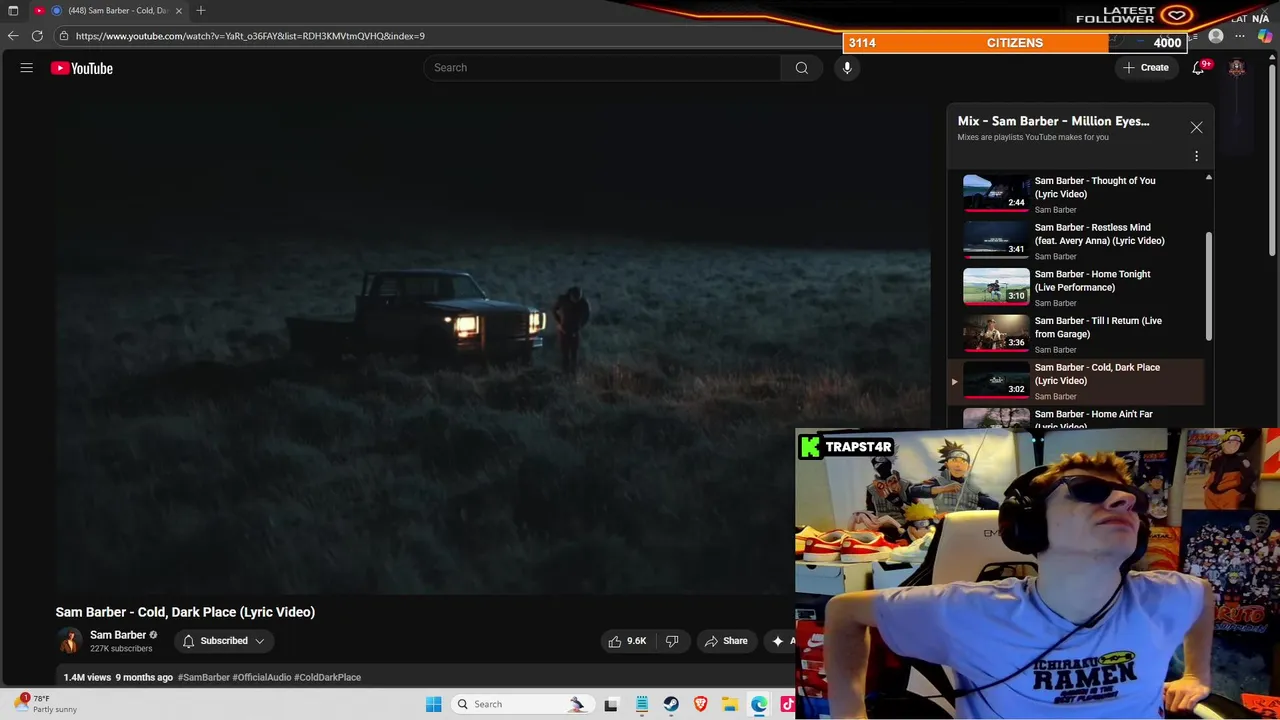Open TikTok from the taskbar

787,704
